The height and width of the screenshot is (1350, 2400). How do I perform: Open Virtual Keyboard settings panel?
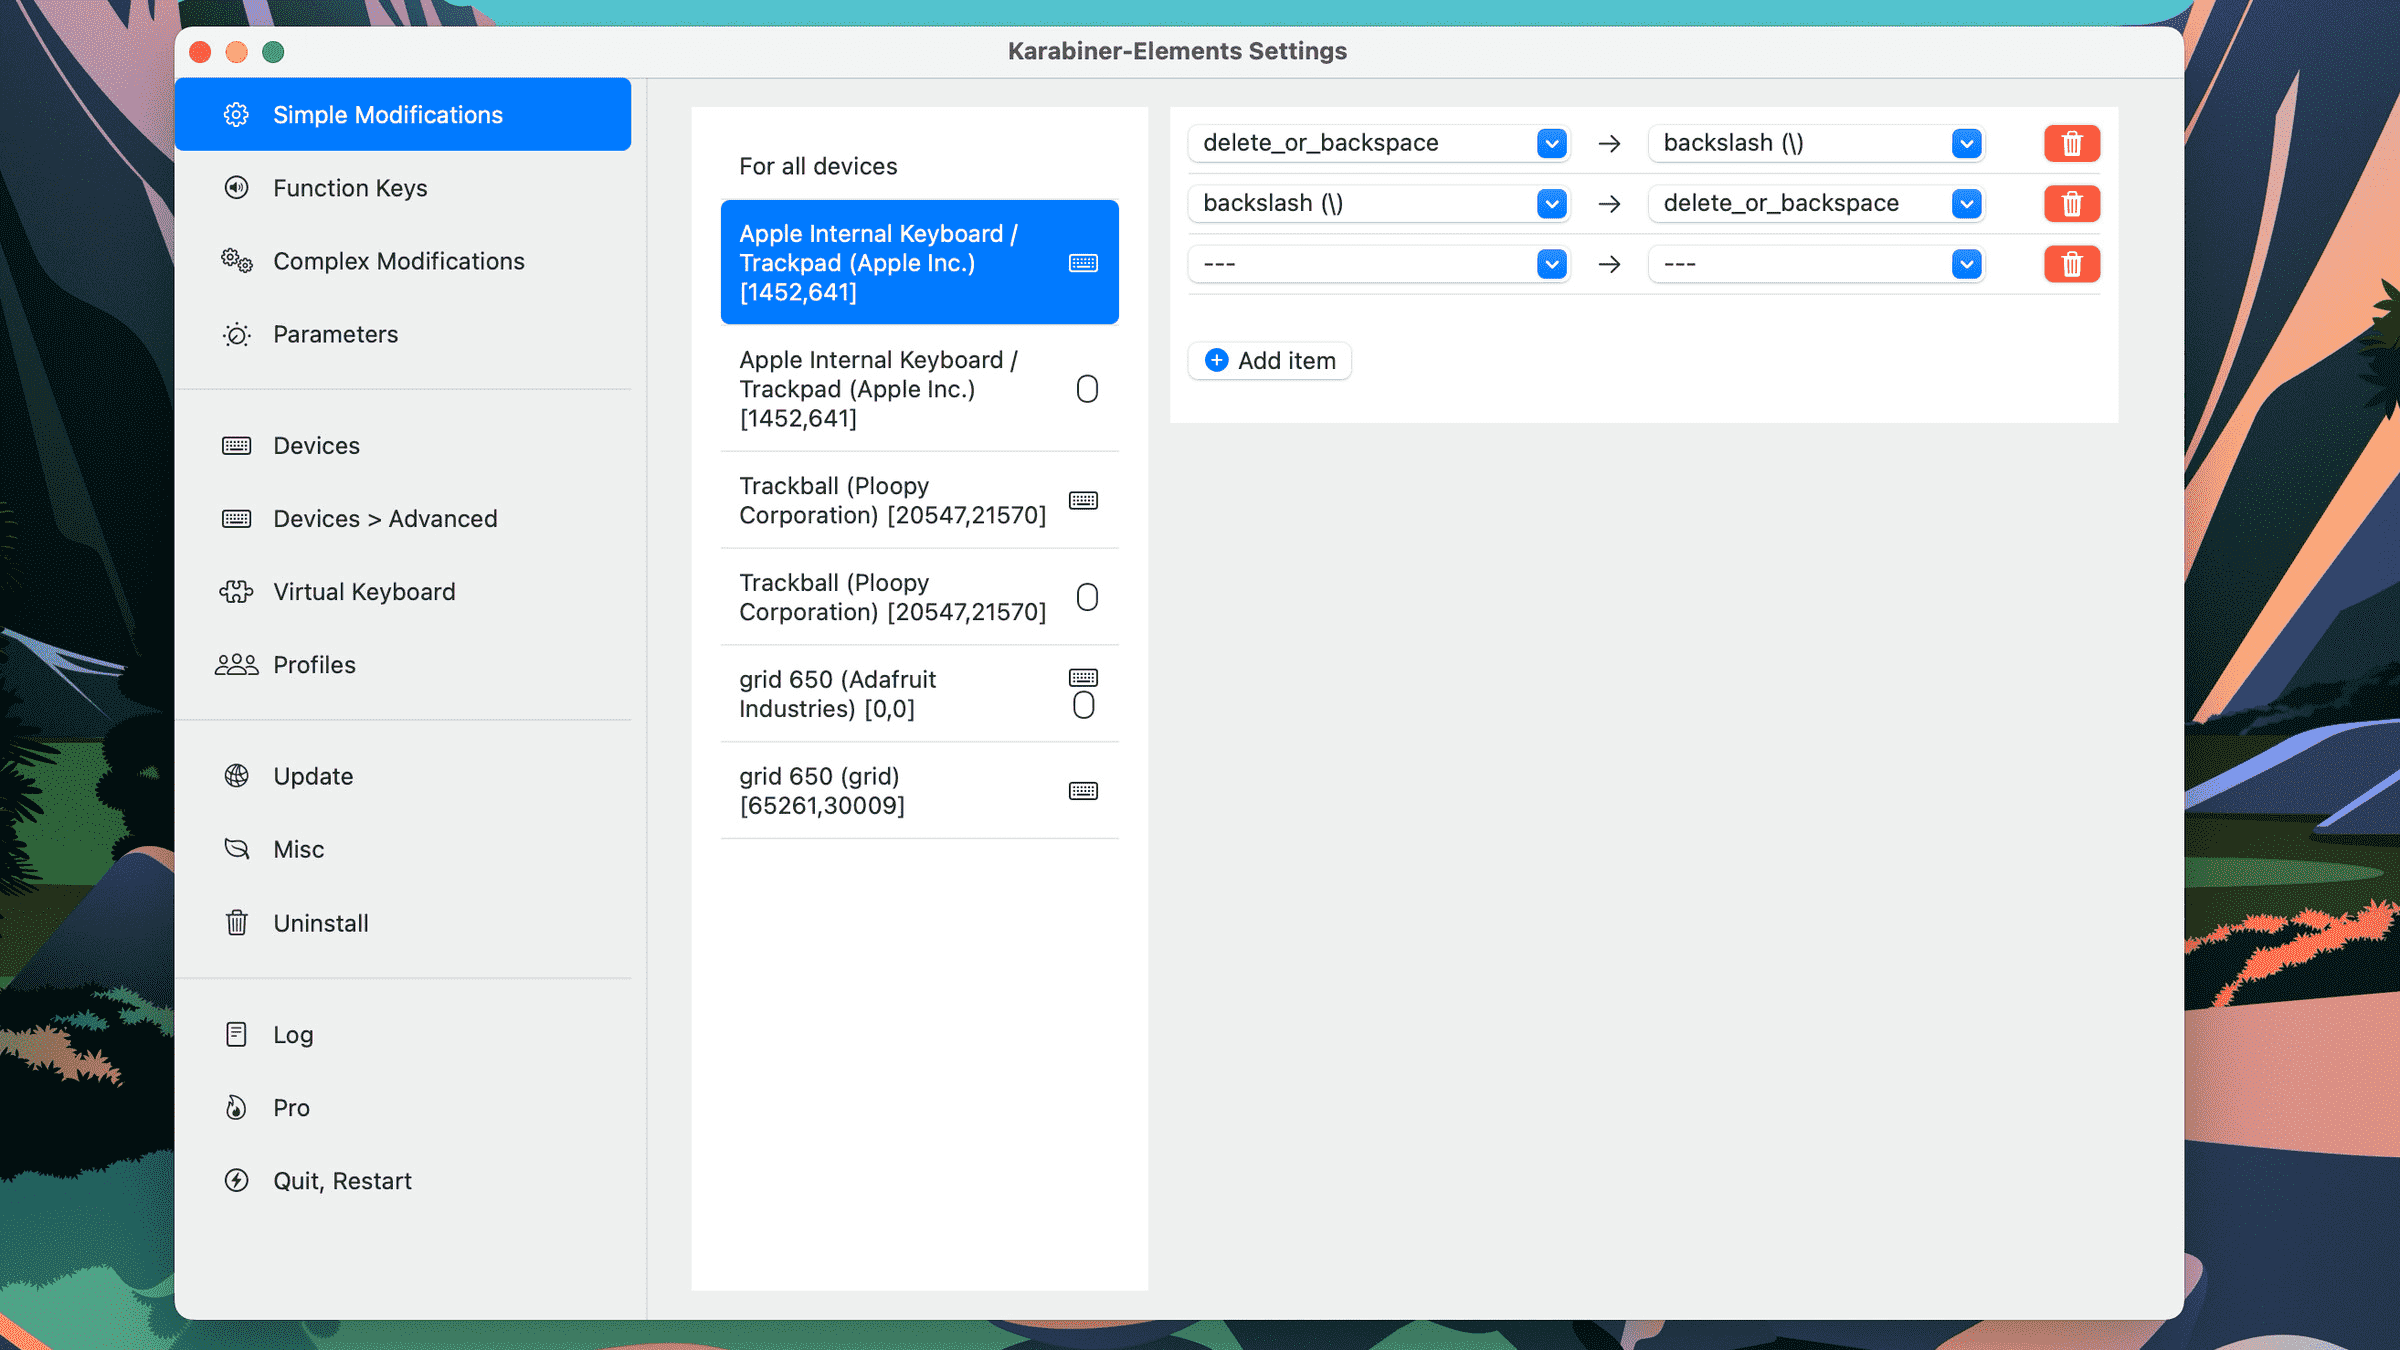[363, 590]
